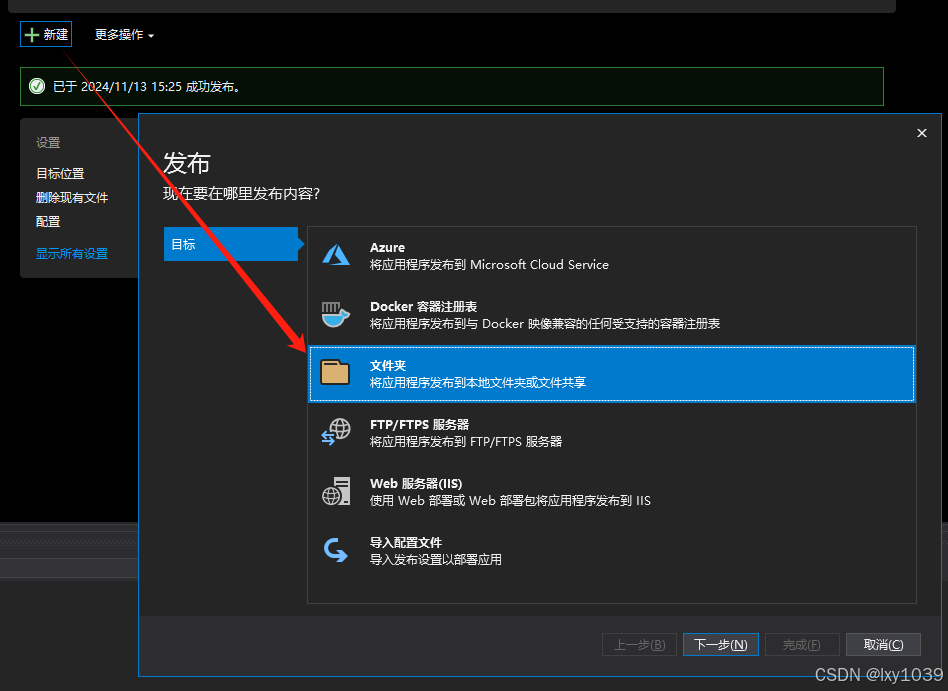This screenshot has width=948, height=691.
Task: Click the folder icon in the 文件夹 row
Action: tap(335, 372)
